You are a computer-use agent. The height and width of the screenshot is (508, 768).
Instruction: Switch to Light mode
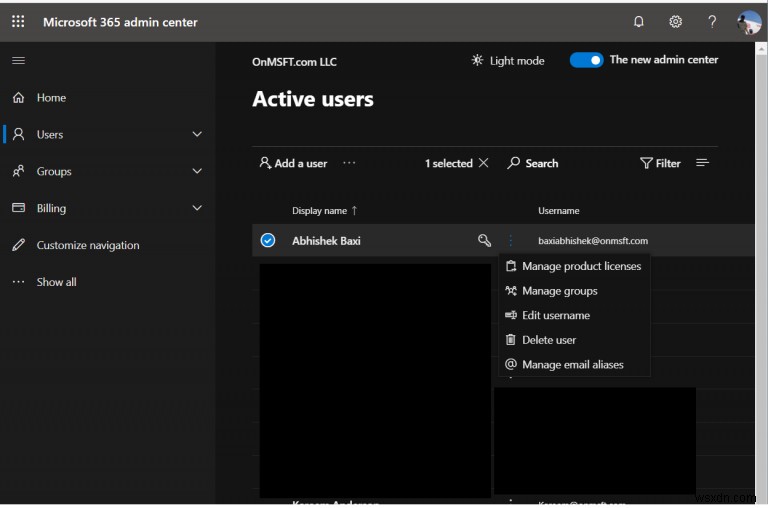[508, 61]
